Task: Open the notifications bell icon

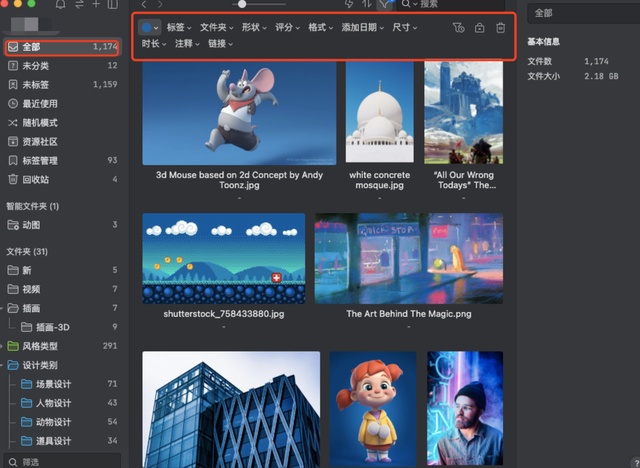Action: 60,4
